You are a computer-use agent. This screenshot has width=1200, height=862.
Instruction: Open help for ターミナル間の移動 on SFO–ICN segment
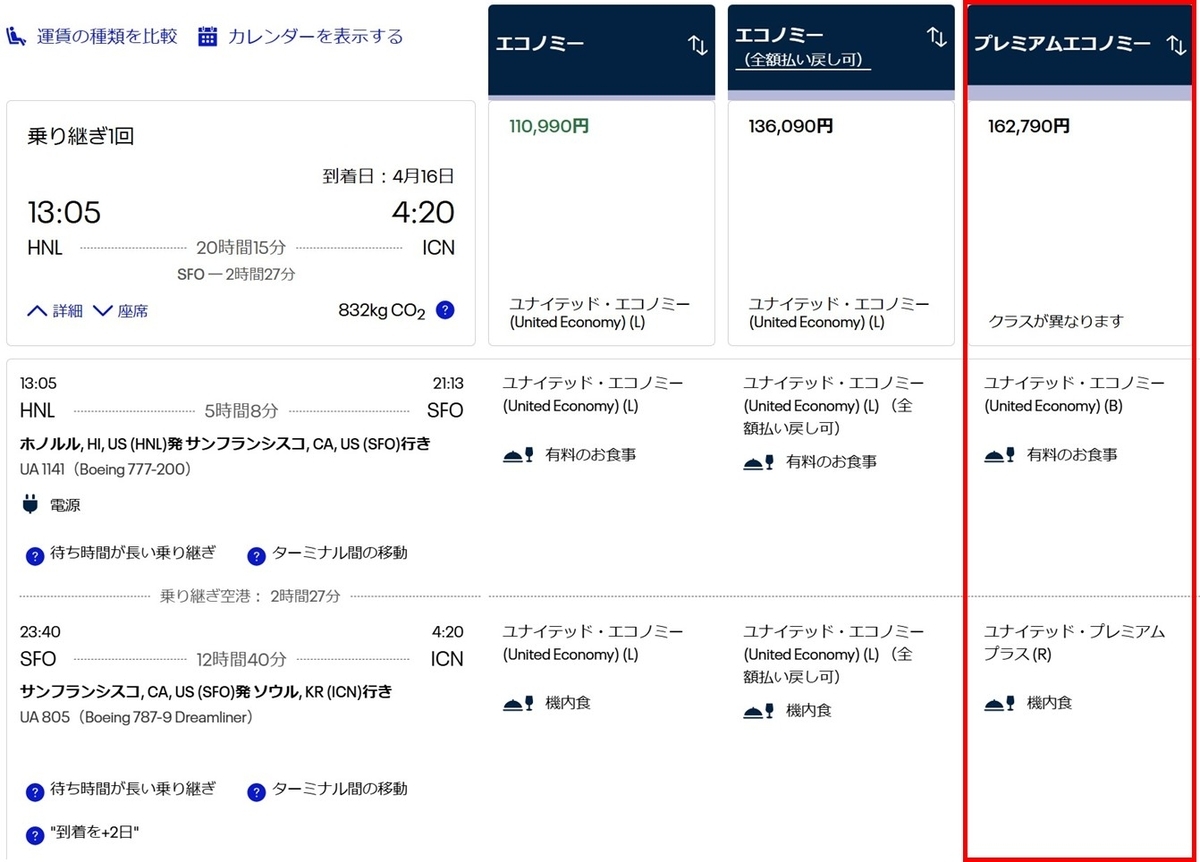point(256,790)
